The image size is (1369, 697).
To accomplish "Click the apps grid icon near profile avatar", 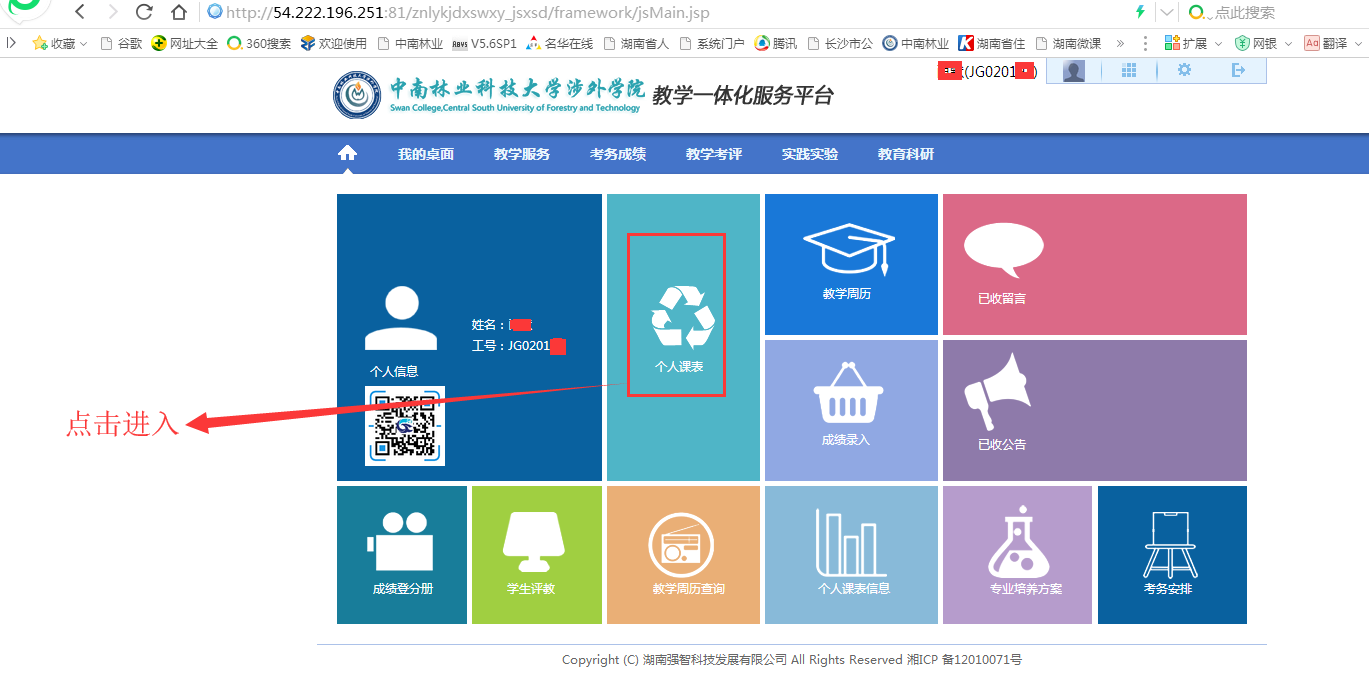I will click(x=1129, y=70).
